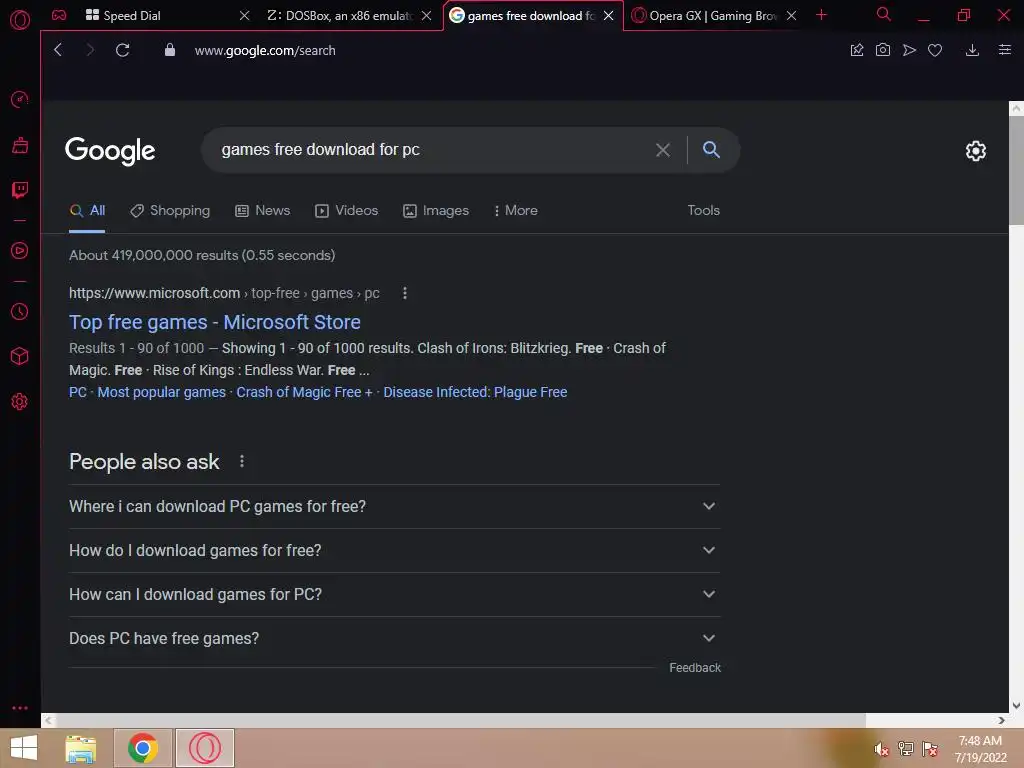Open the Tools search options

point(703,210)
